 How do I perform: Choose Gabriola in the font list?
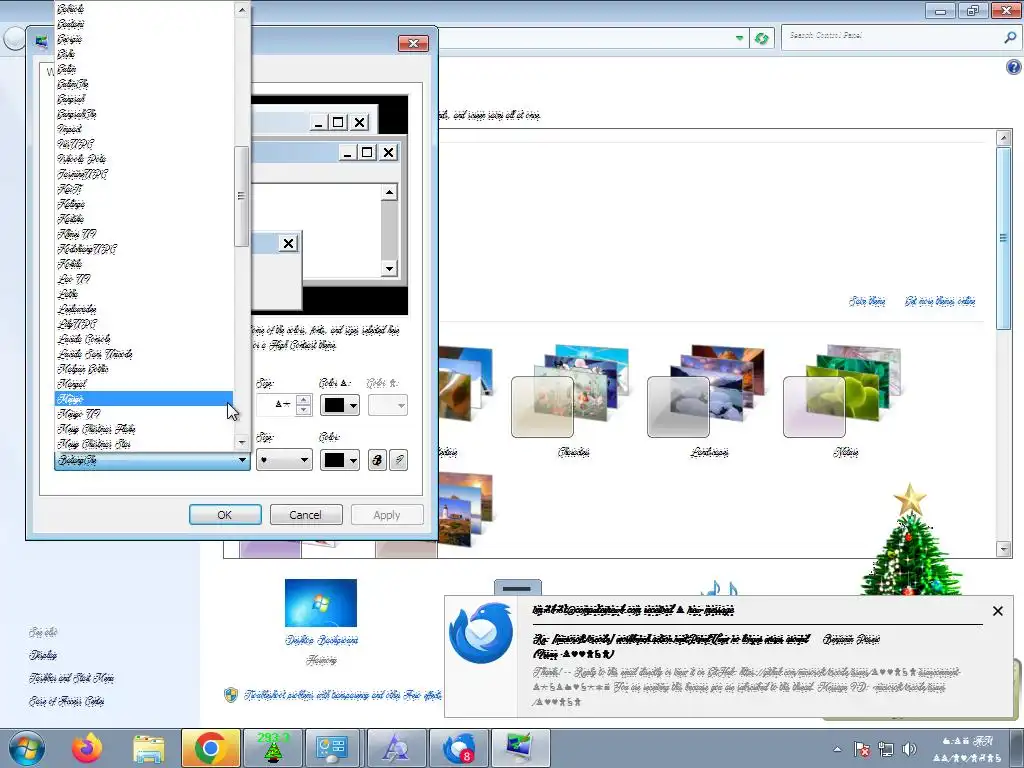click(144, 9)
